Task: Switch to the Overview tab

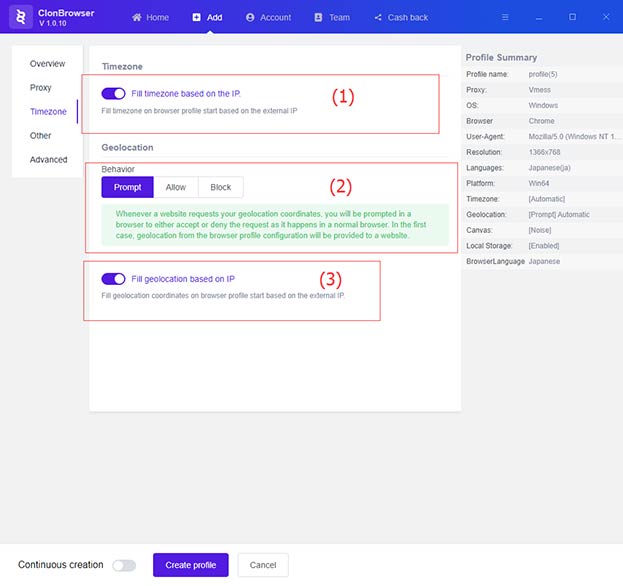Action: click(47, 64)
